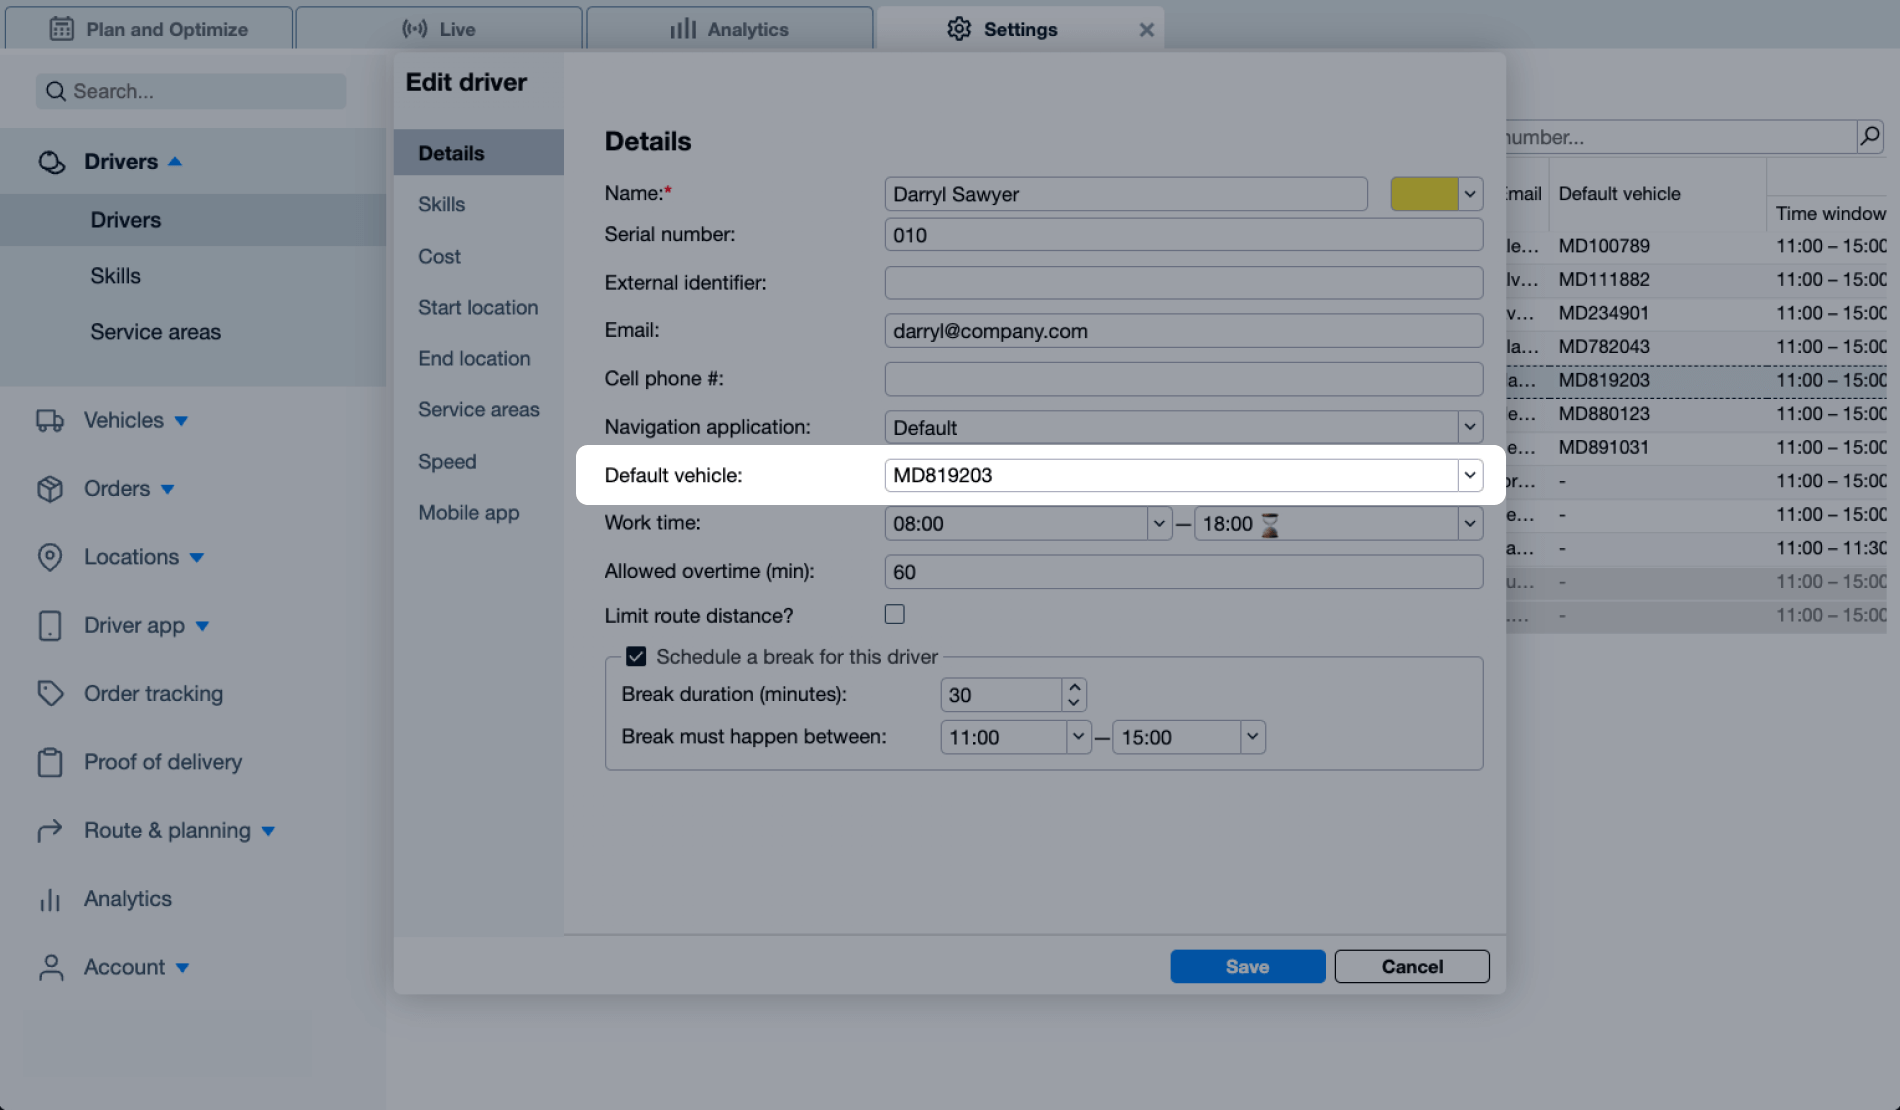Enable the Limit route distance checkbox
1900x1110 pixels.
click(x=894, y=615)
